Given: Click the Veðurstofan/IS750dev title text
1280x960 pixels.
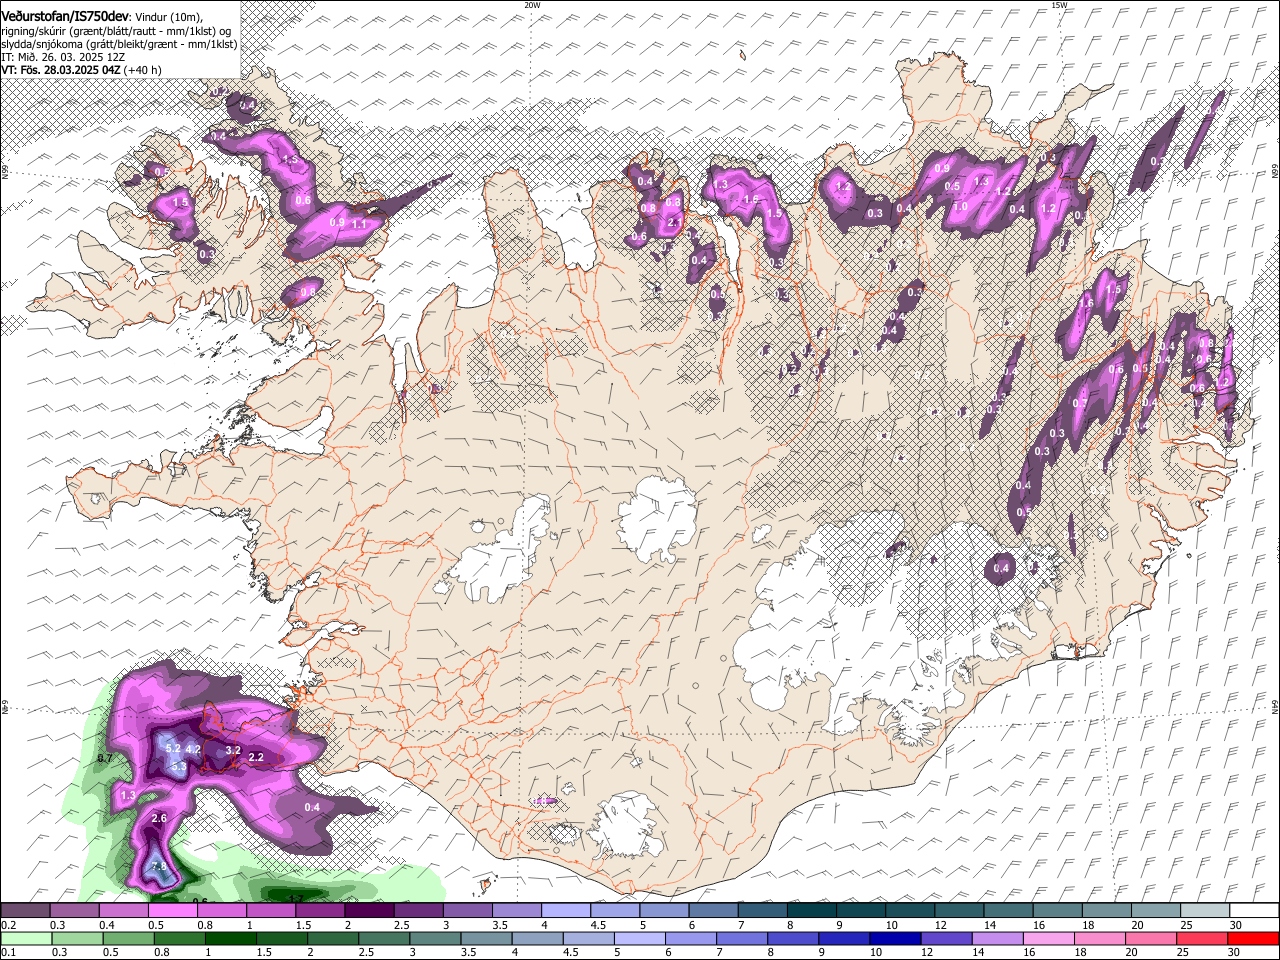Looking at the screenshot, I should click(x=65, y=17).
